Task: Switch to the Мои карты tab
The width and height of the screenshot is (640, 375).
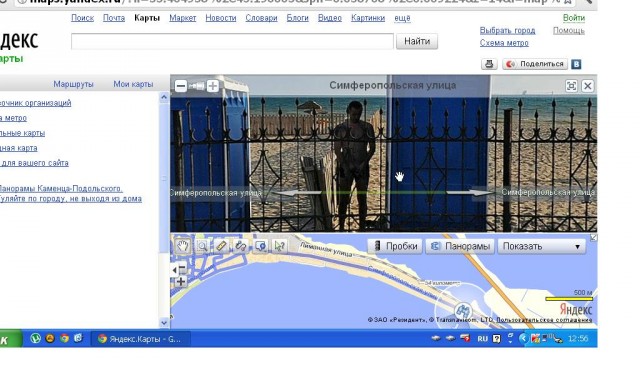Action: pyautogui.click(x=133, y=84)
